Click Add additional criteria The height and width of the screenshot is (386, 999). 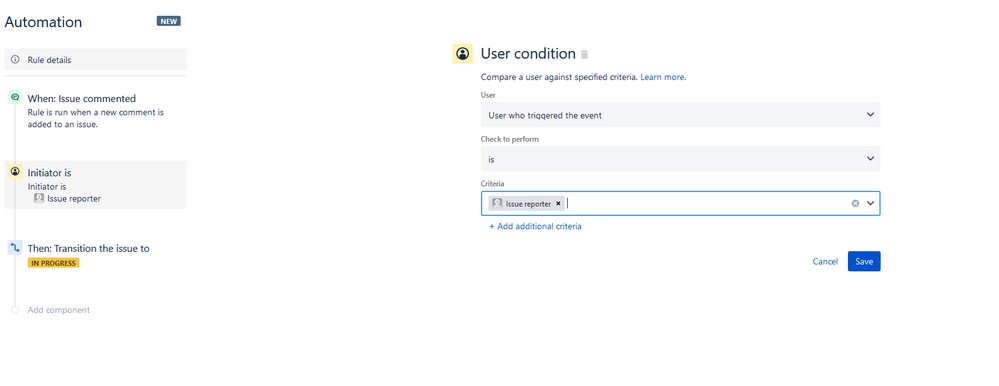[x=535, y=226]
